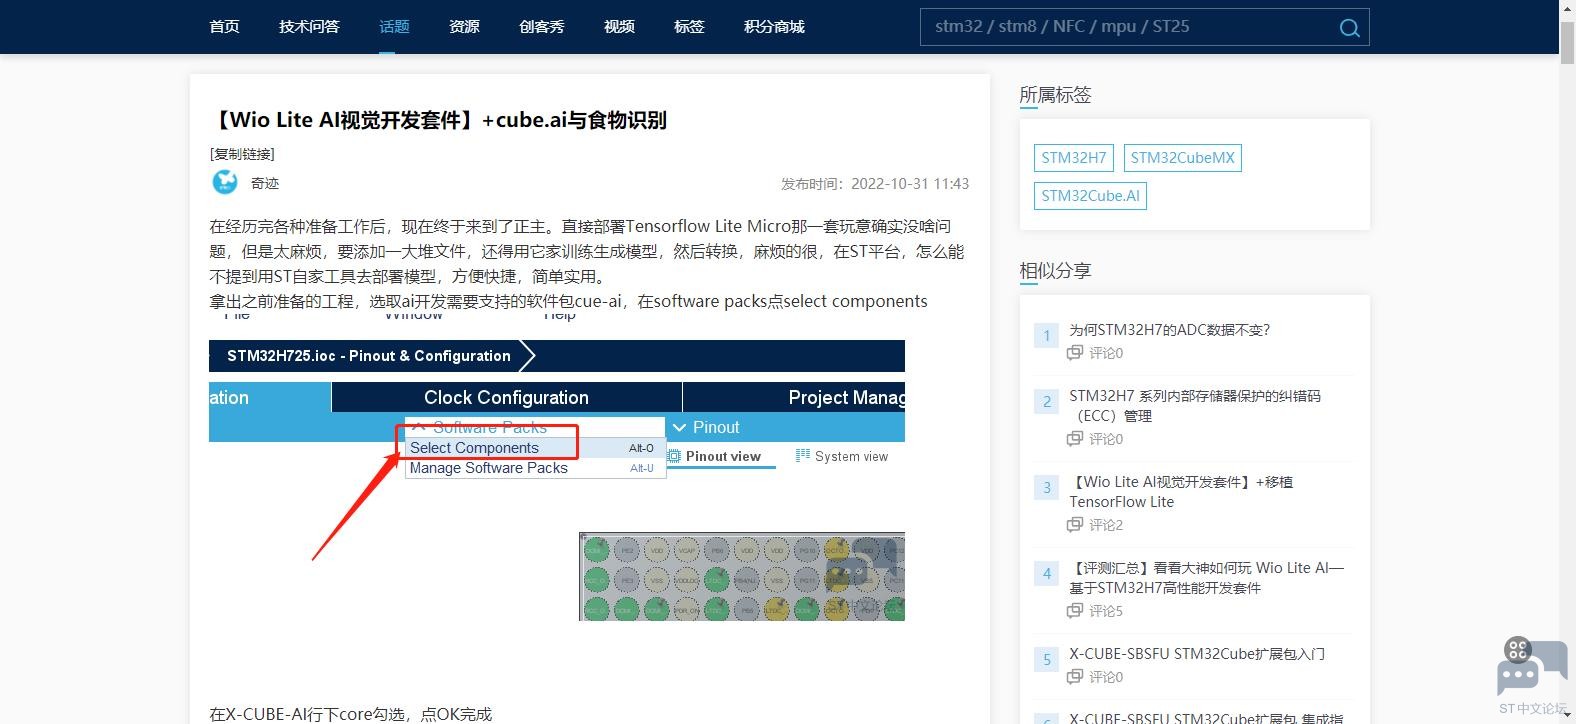Open 为何STM32H7的ADC数据不变? post
This screenshot has width=1576, height=724.
1169,330
